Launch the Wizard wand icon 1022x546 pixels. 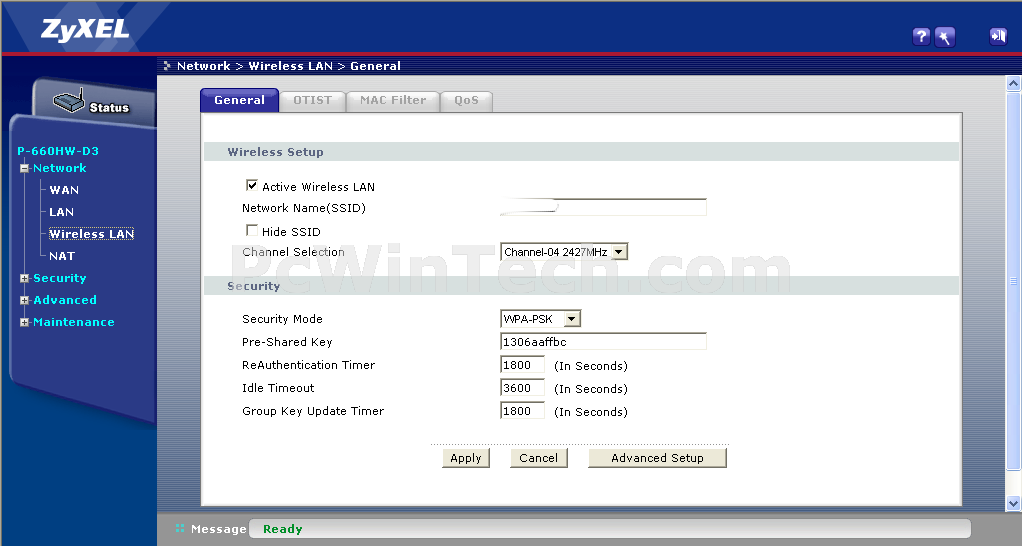point(944,36)
